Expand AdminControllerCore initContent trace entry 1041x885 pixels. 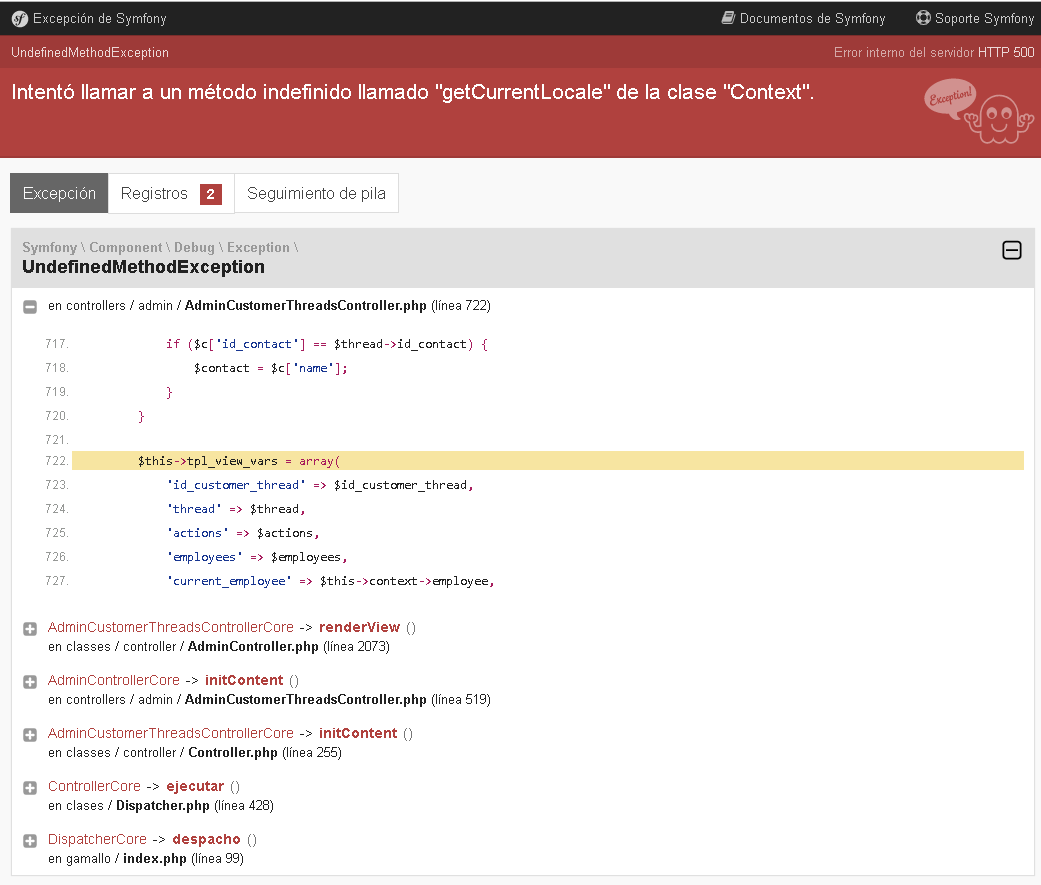[30, 682]
